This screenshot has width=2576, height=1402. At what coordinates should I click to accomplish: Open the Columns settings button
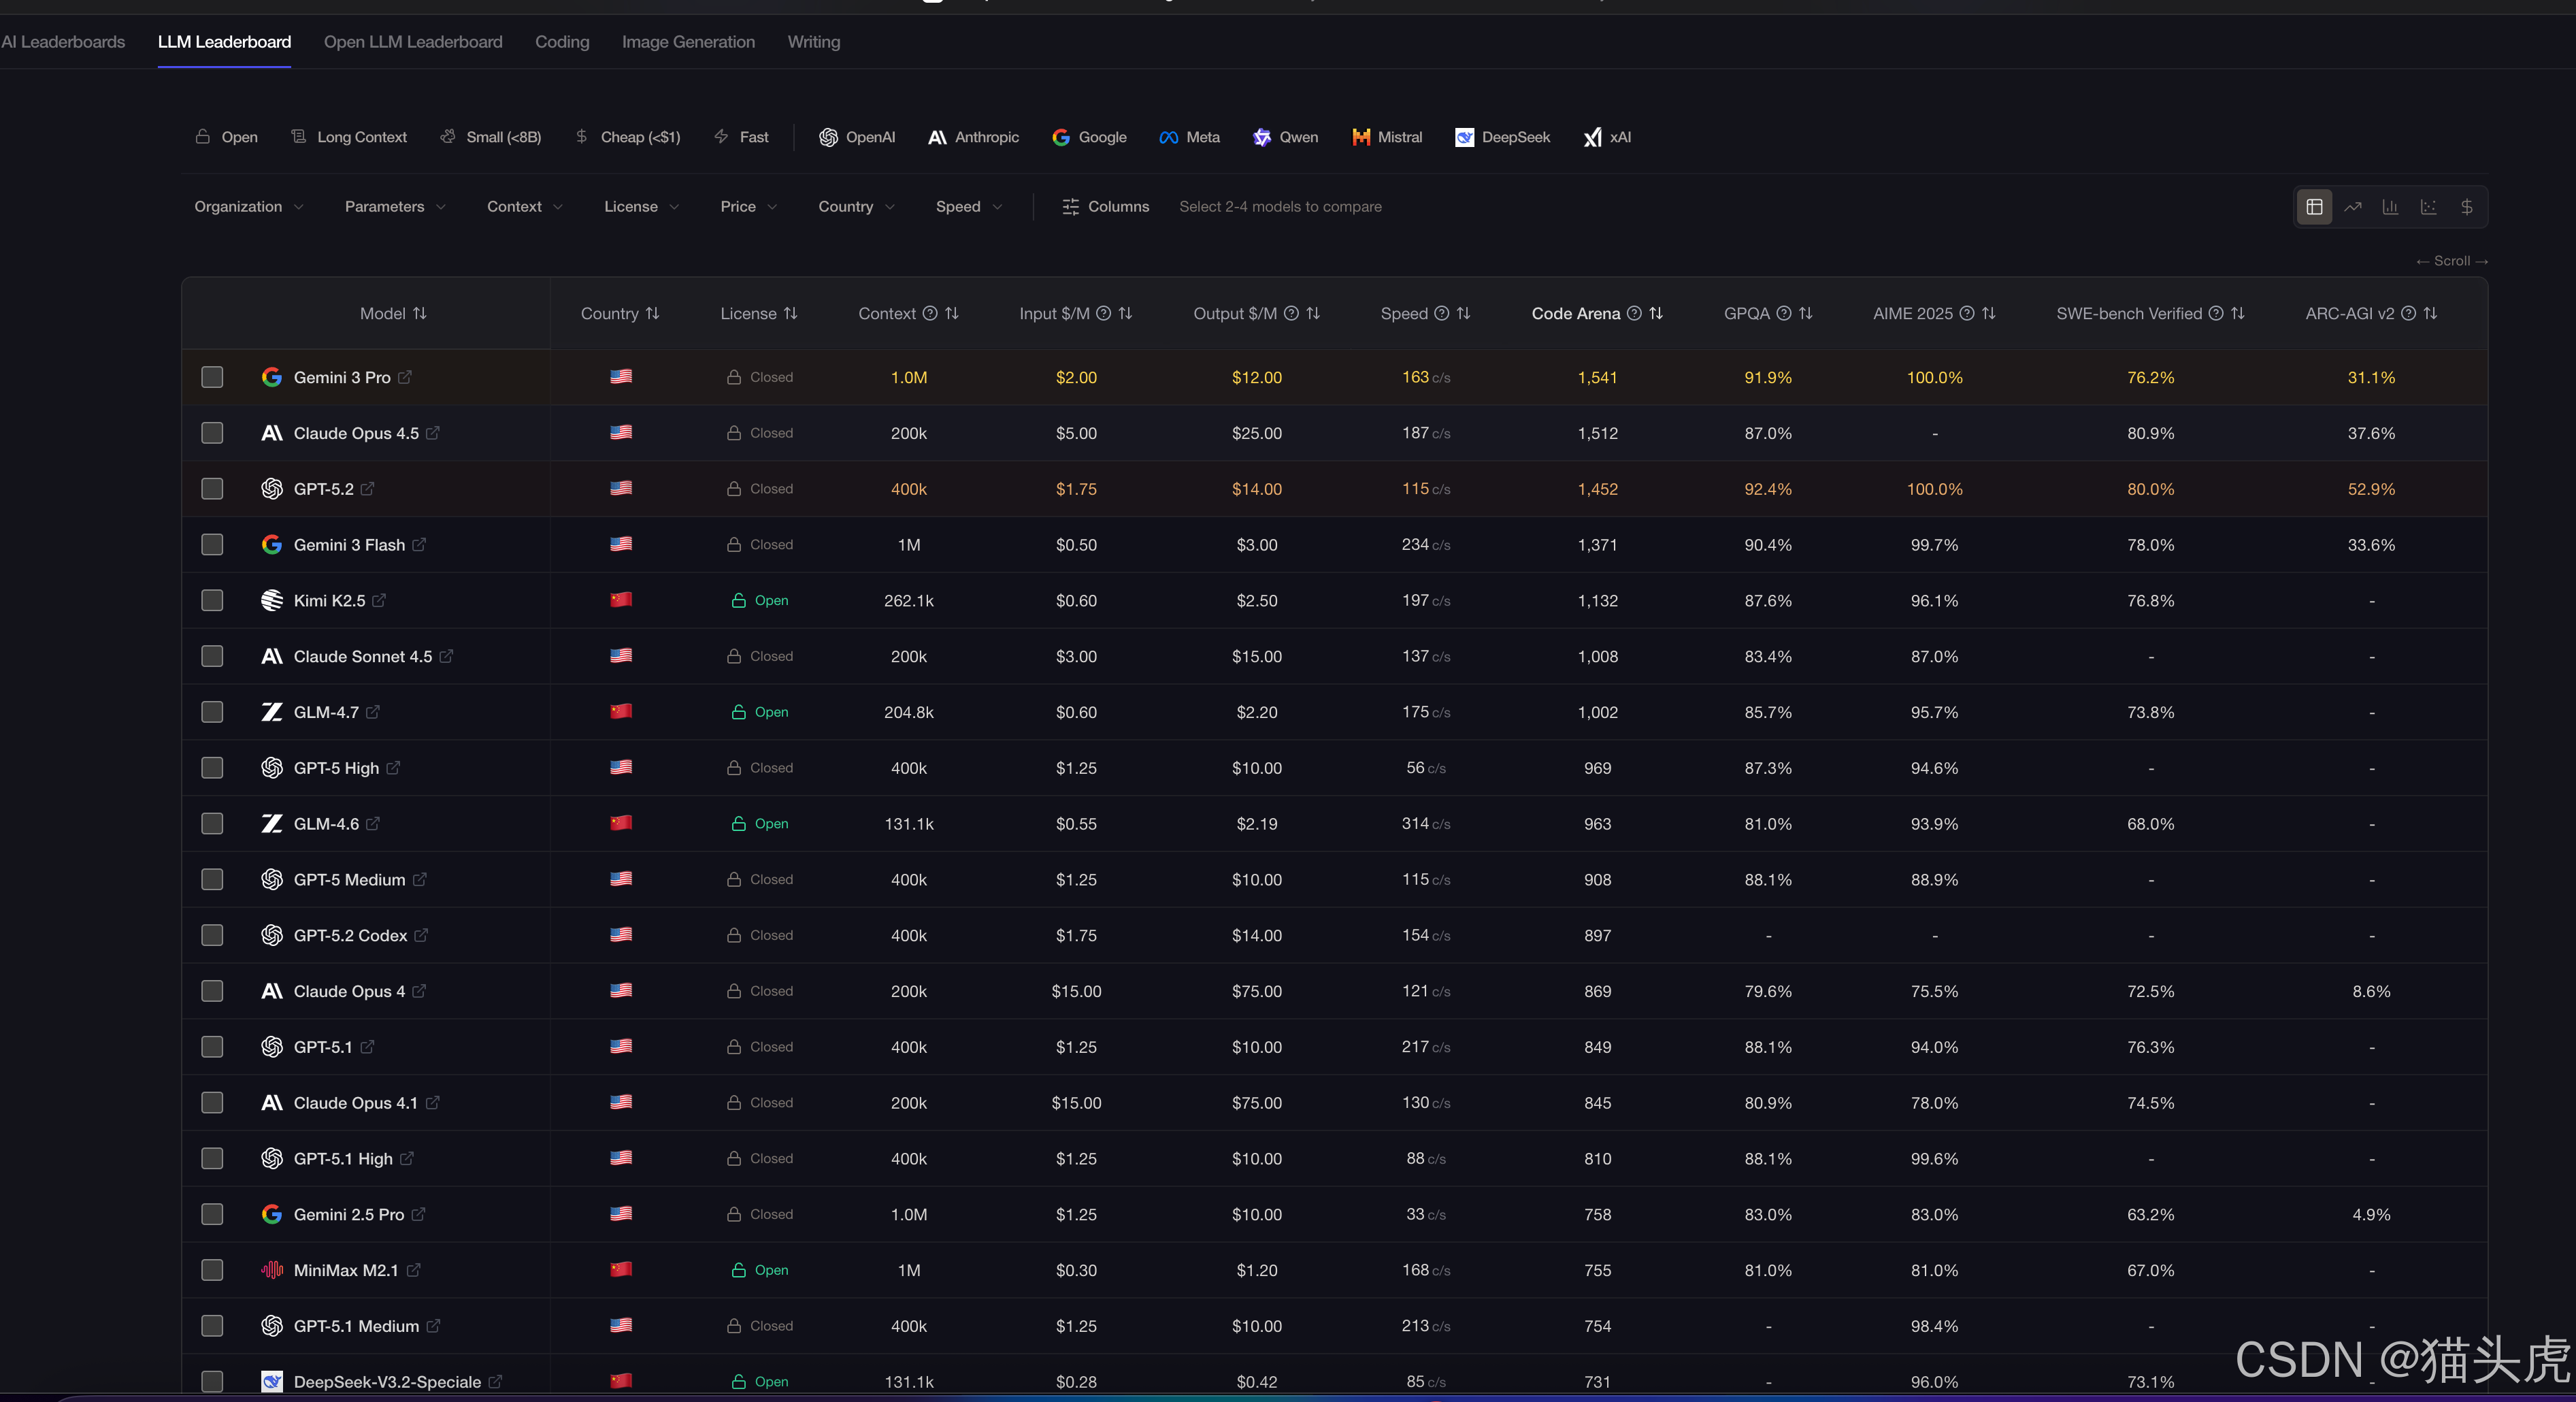[x=1105, y=207]
